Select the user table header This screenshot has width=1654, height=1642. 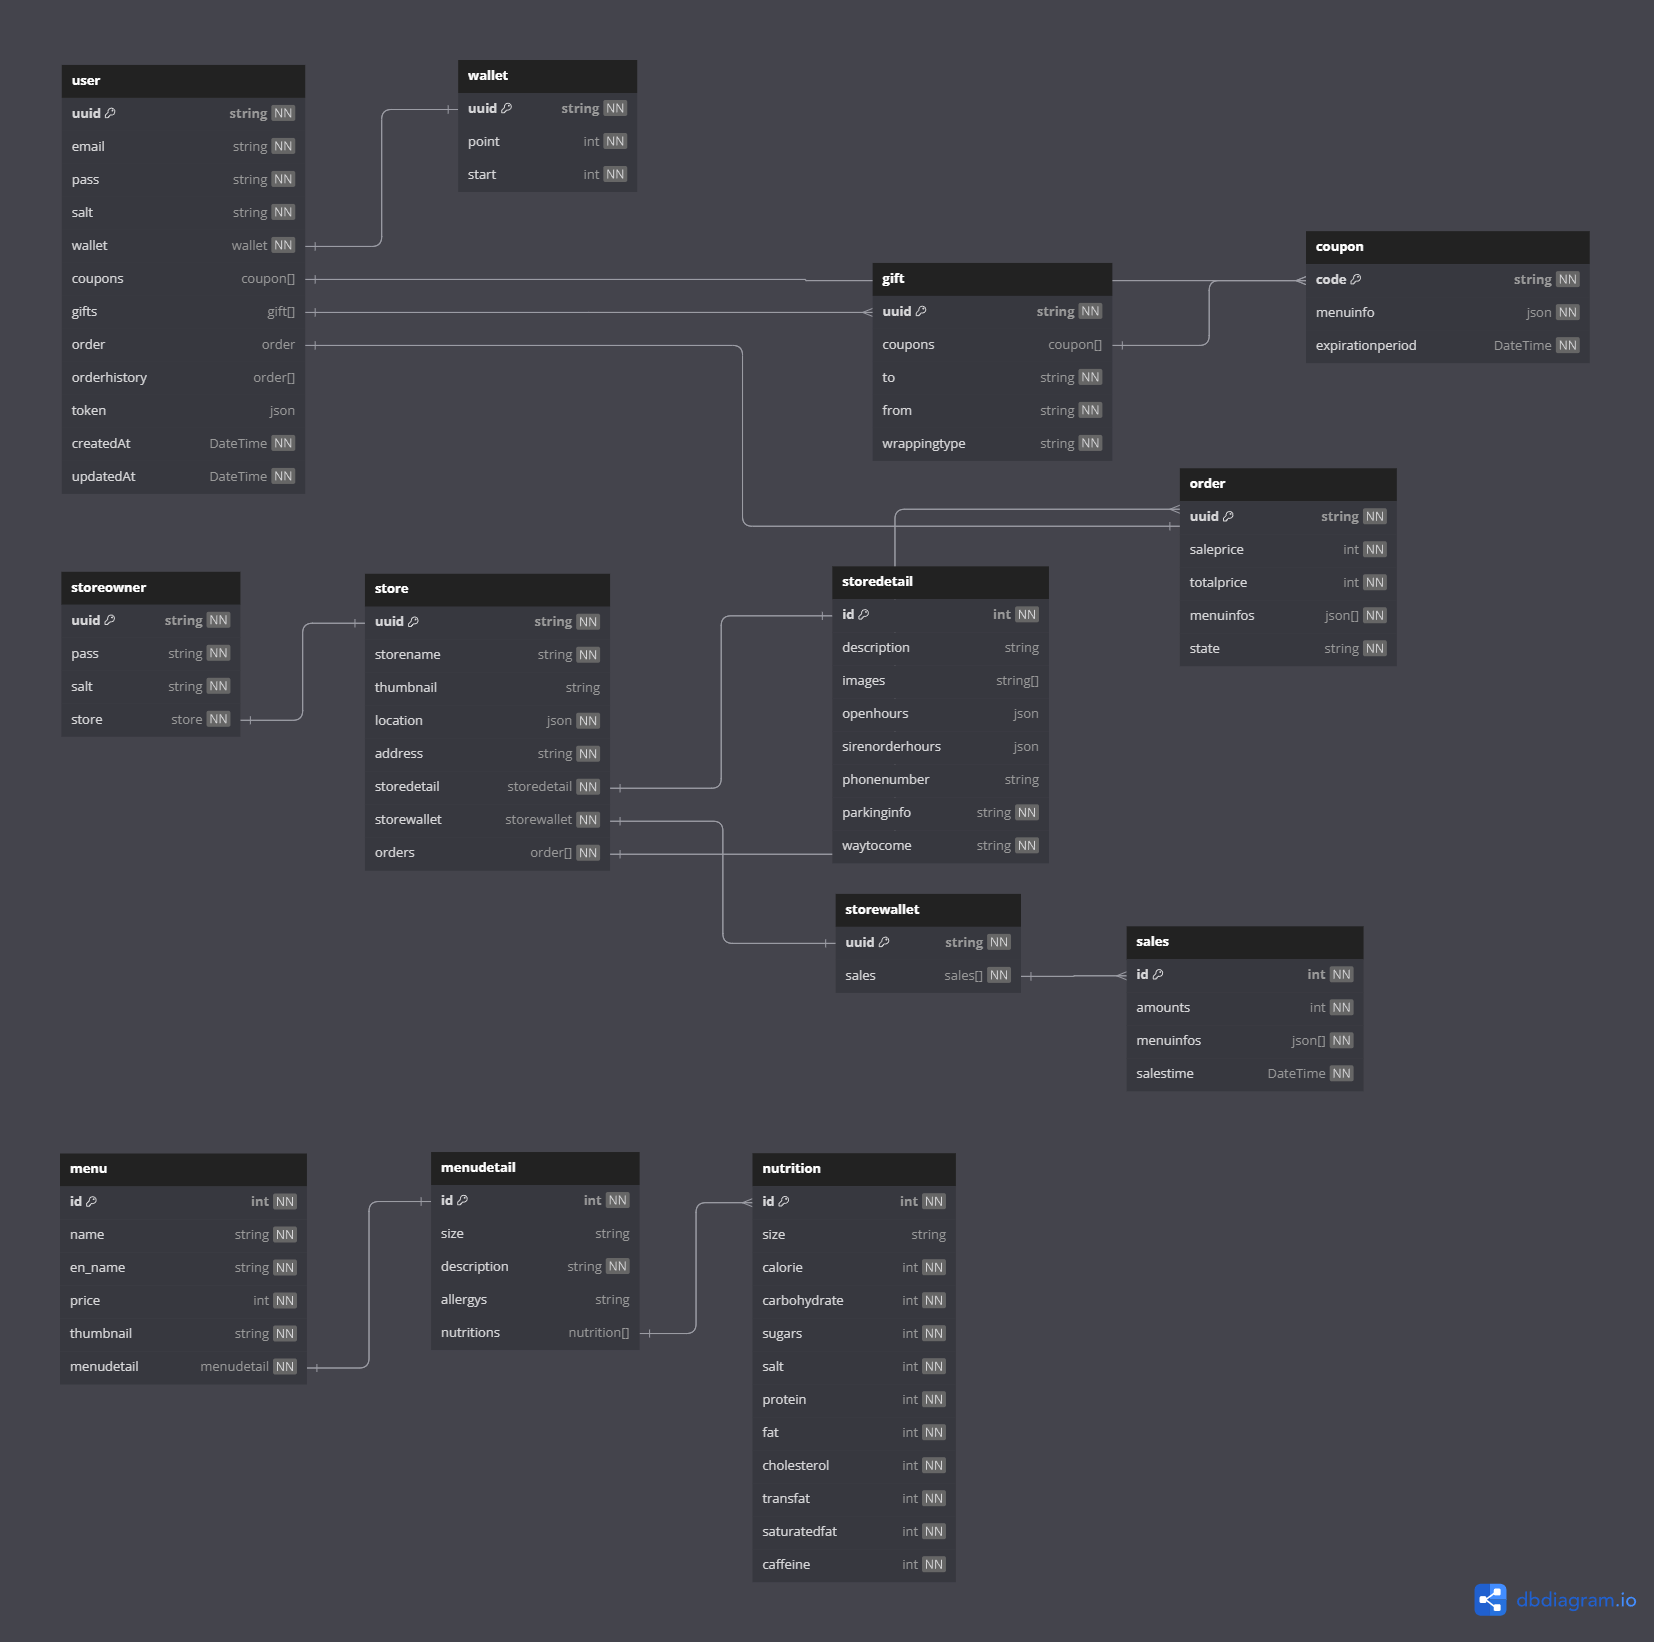coord(183,81)
